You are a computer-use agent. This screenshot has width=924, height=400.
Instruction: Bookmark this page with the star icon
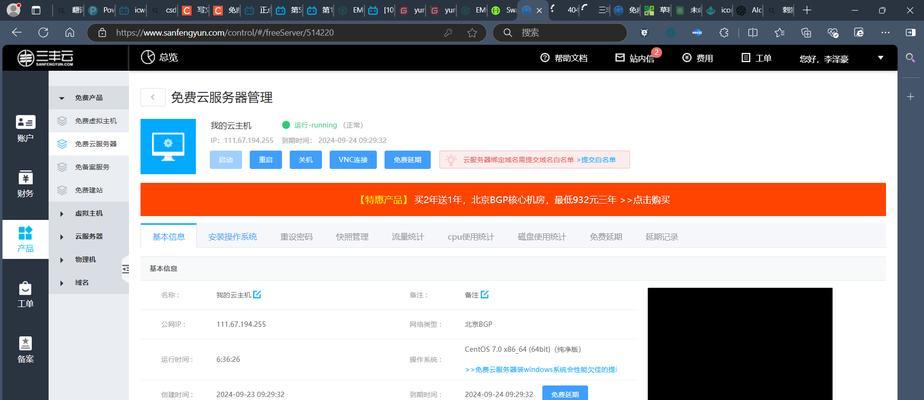(x=472, y=33)
